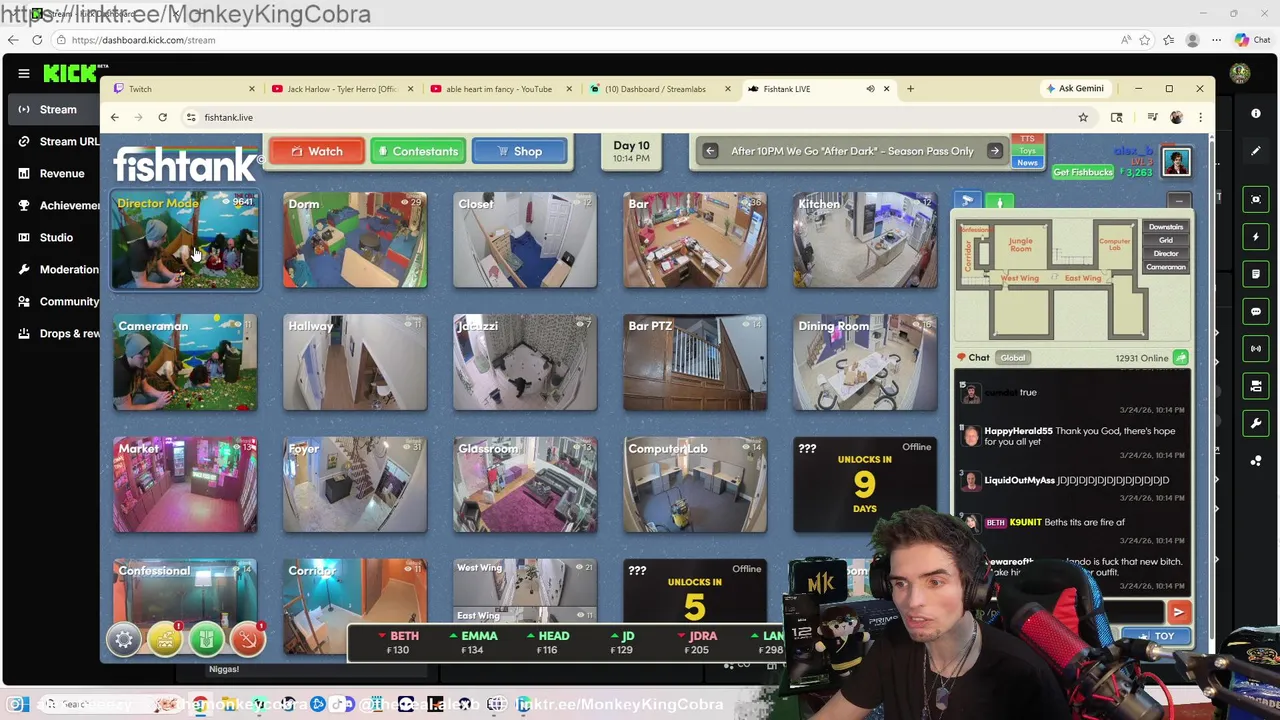Open Revenue in Kick sidebar
This screenshot has width=1280, height=720.
click(52, 173)
